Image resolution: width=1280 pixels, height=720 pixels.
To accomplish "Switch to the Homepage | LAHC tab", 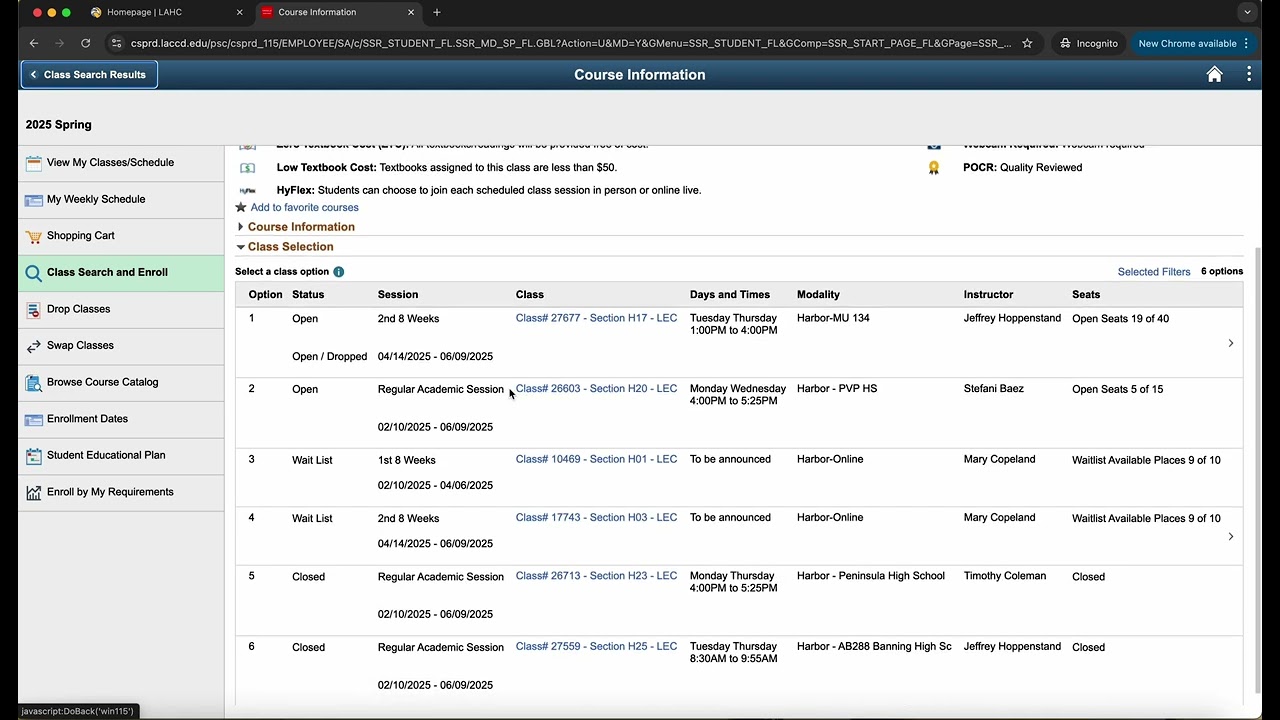I will [x=166, y=12].
